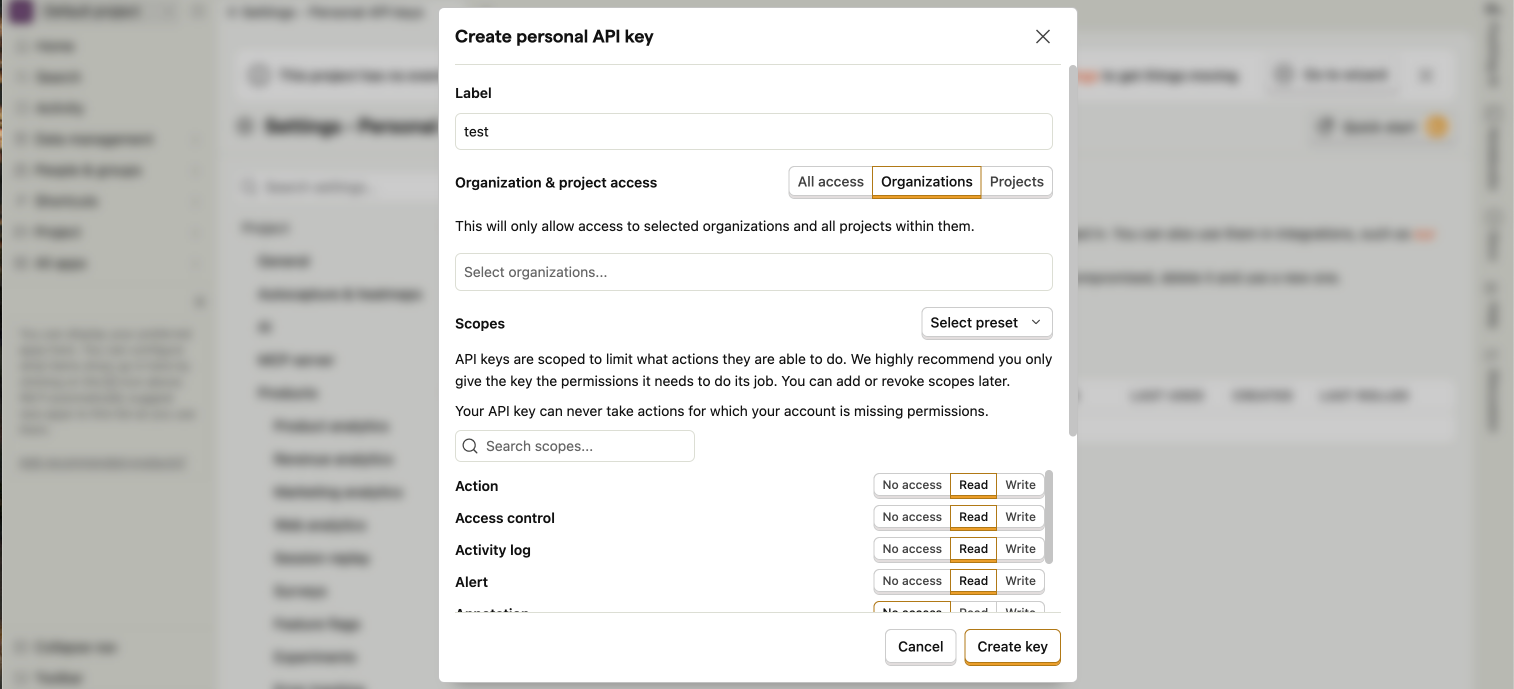1514x689 pixels.
Task: Click the Select preset chevron arrow
Action: pos(1036,322)
